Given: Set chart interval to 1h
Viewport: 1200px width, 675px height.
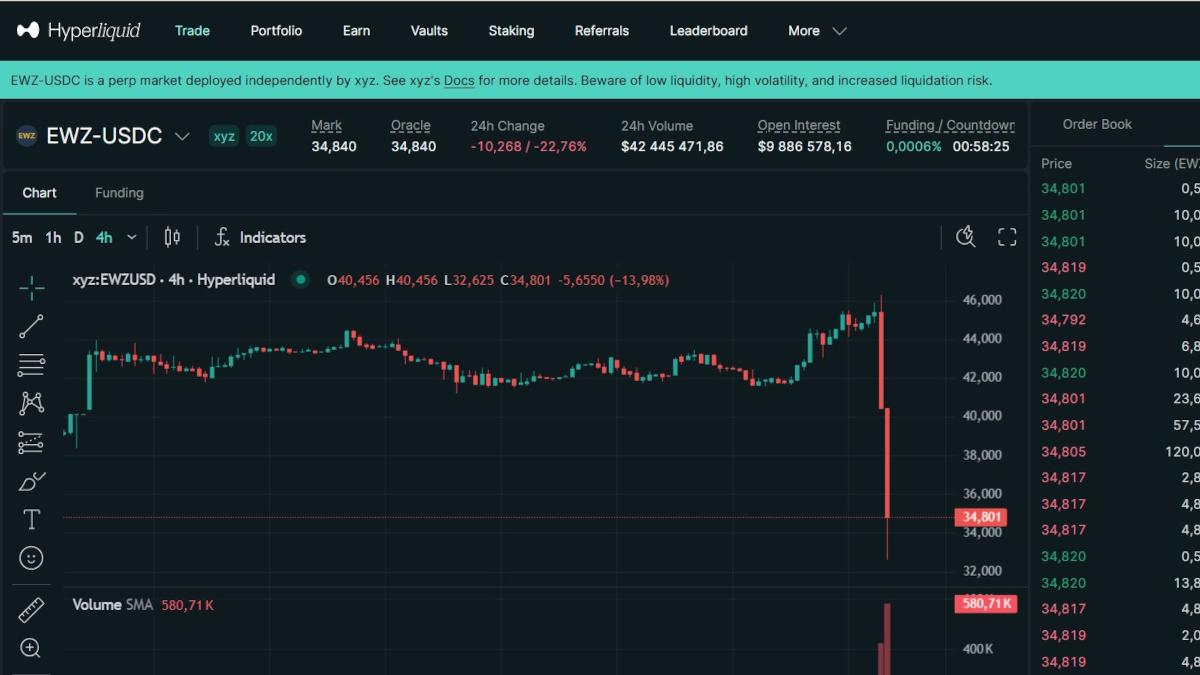Looking at the screenshot, I should pyautogui.click(x=53, y=238).
